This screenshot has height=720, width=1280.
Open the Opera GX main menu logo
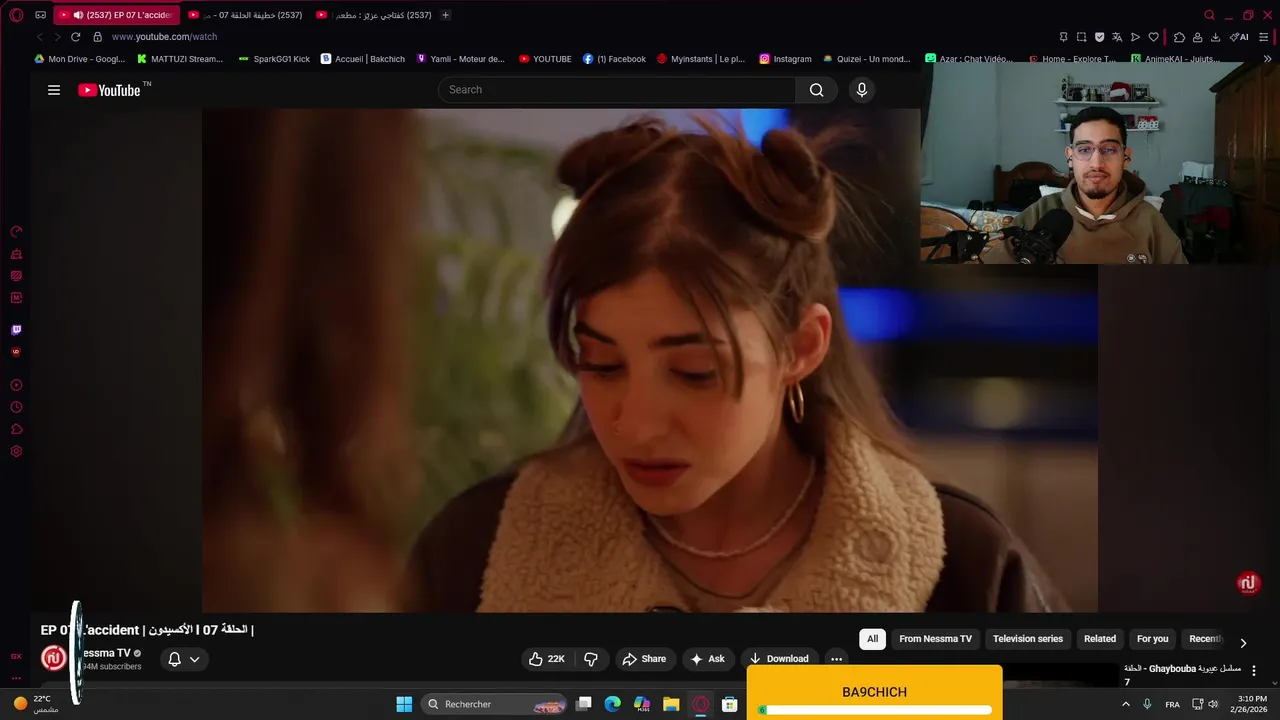coord(16,15)
